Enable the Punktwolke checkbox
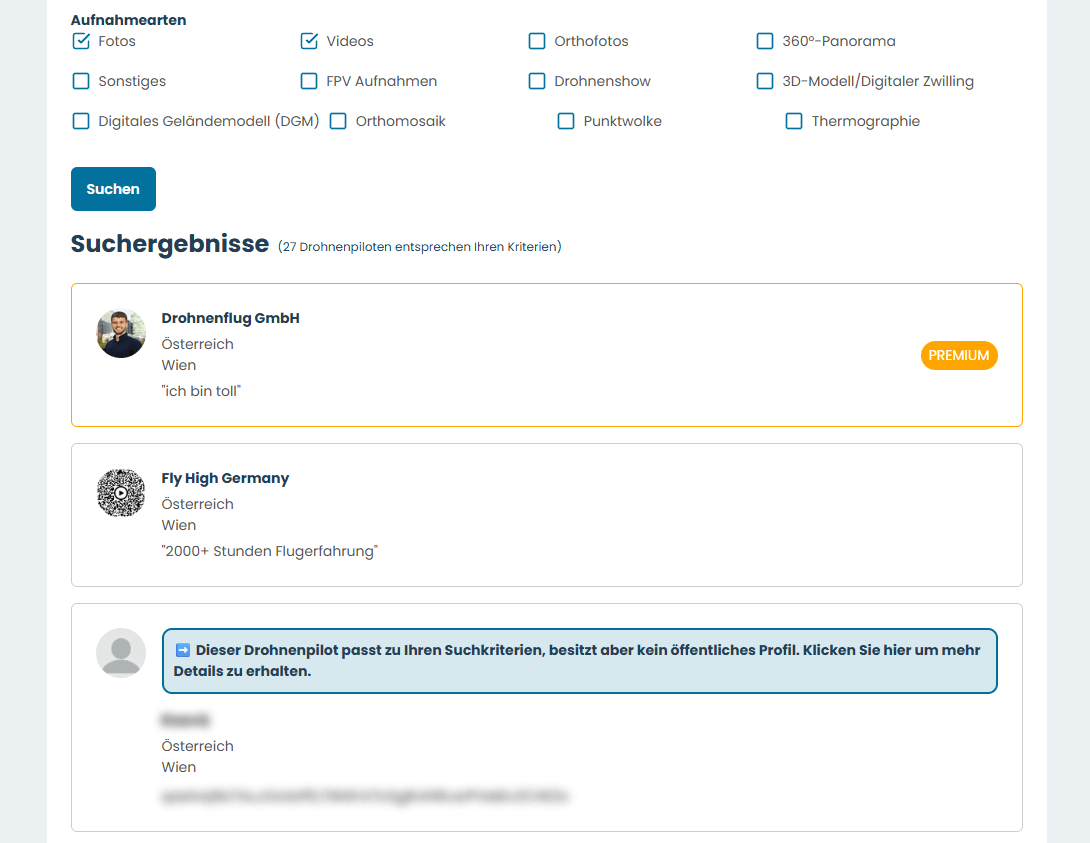 pos(566,121)
